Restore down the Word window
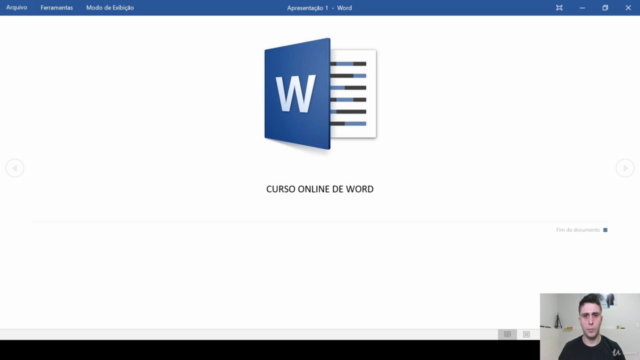Screen dimensions: 640x360 tap(605, 8)
